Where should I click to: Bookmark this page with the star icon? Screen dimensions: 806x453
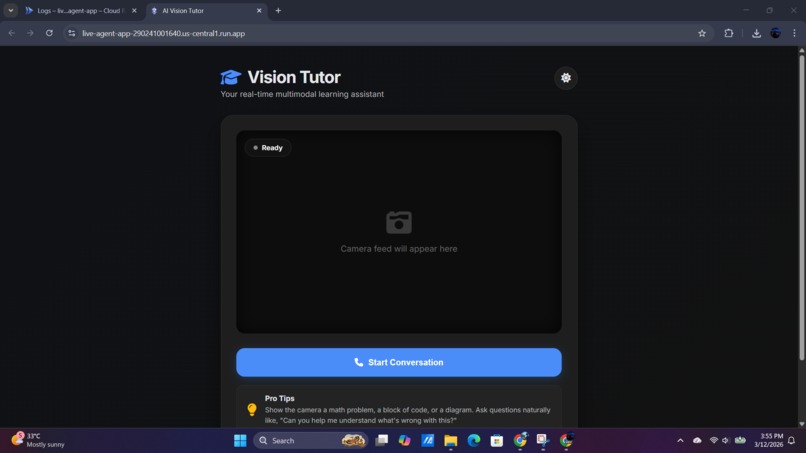pos(702,33)
